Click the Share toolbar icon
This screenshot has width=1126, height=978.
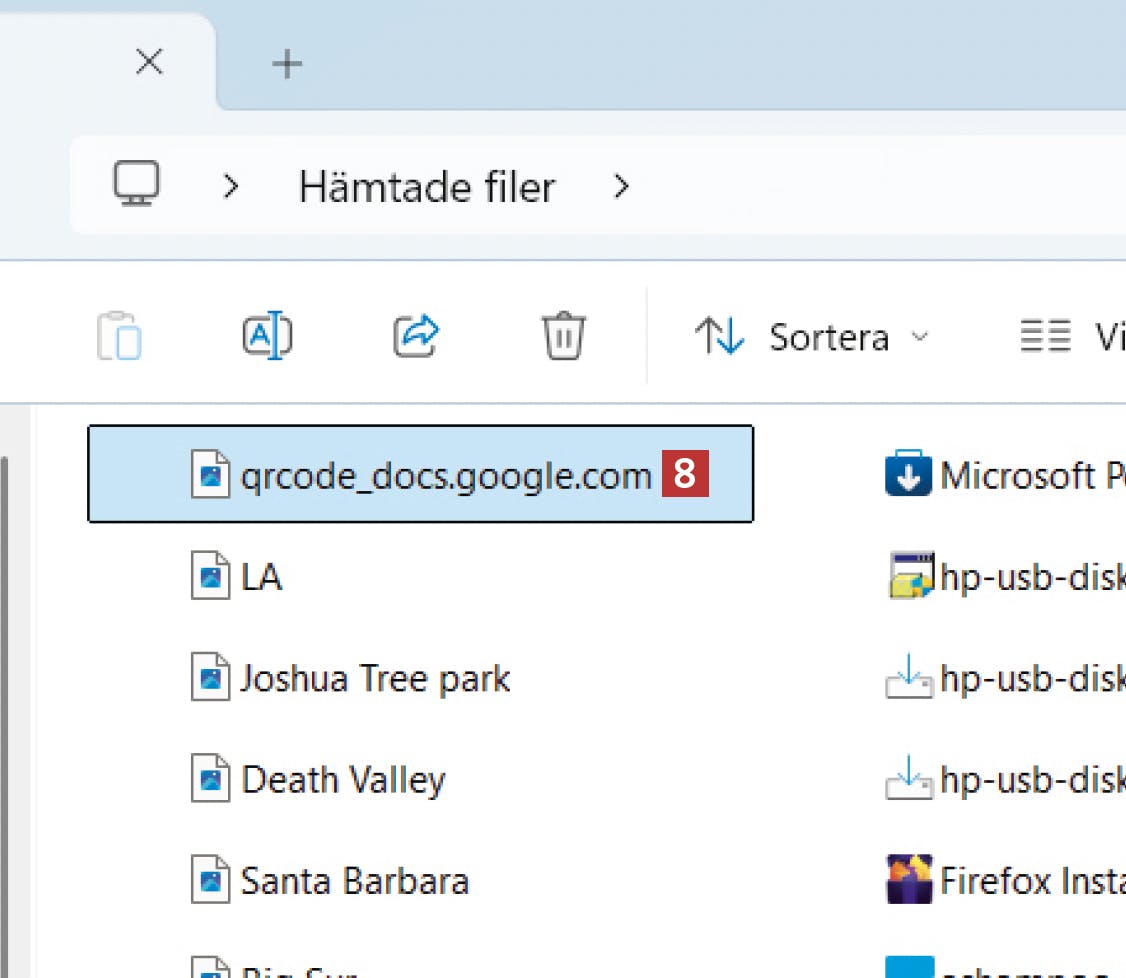[416, 336]
